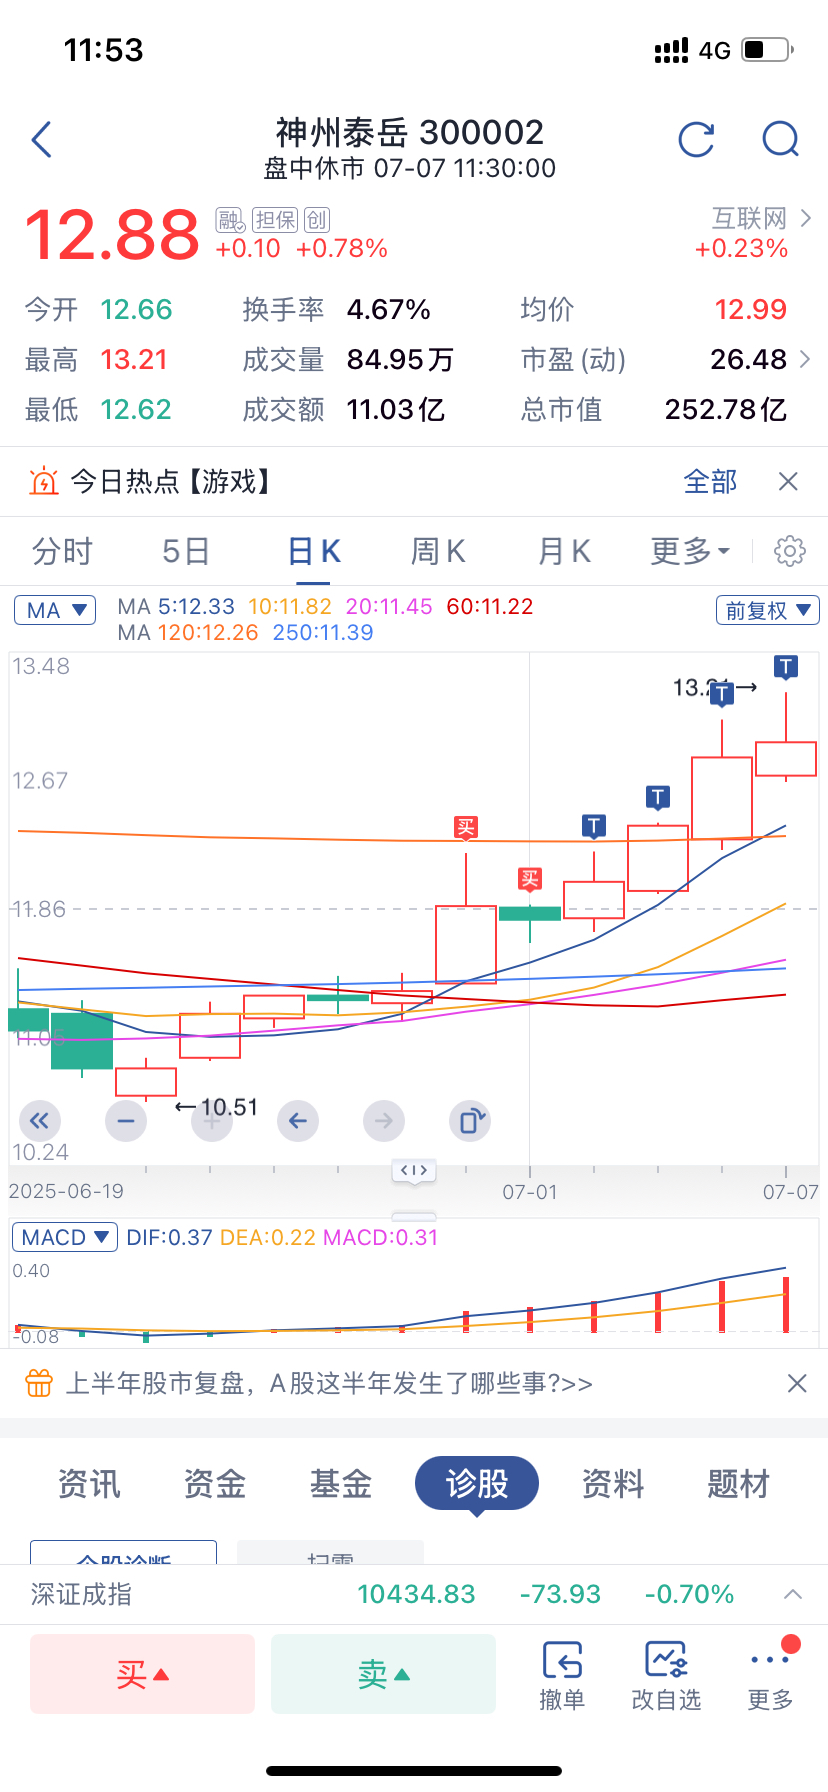Tap the alarm icon beside 今日热点
Viewport: 828px width, 1792px height.
44,482
